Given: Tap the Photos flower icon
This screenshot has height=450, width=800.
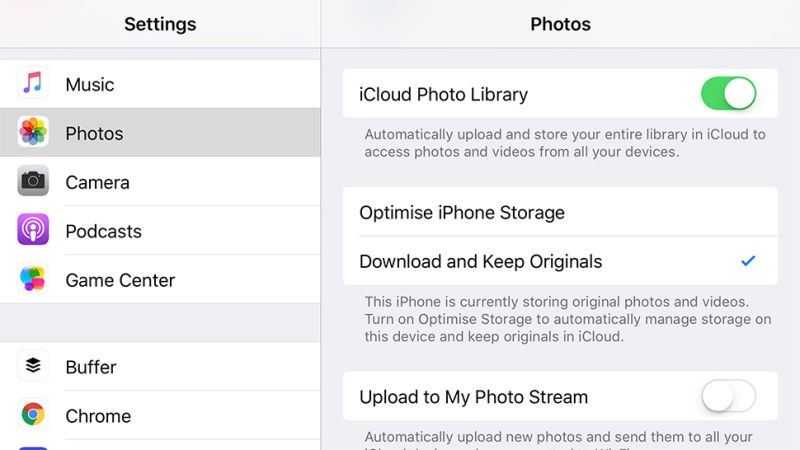Looking at the screenshot, I should pyautogui.click(x=33, y=132).
